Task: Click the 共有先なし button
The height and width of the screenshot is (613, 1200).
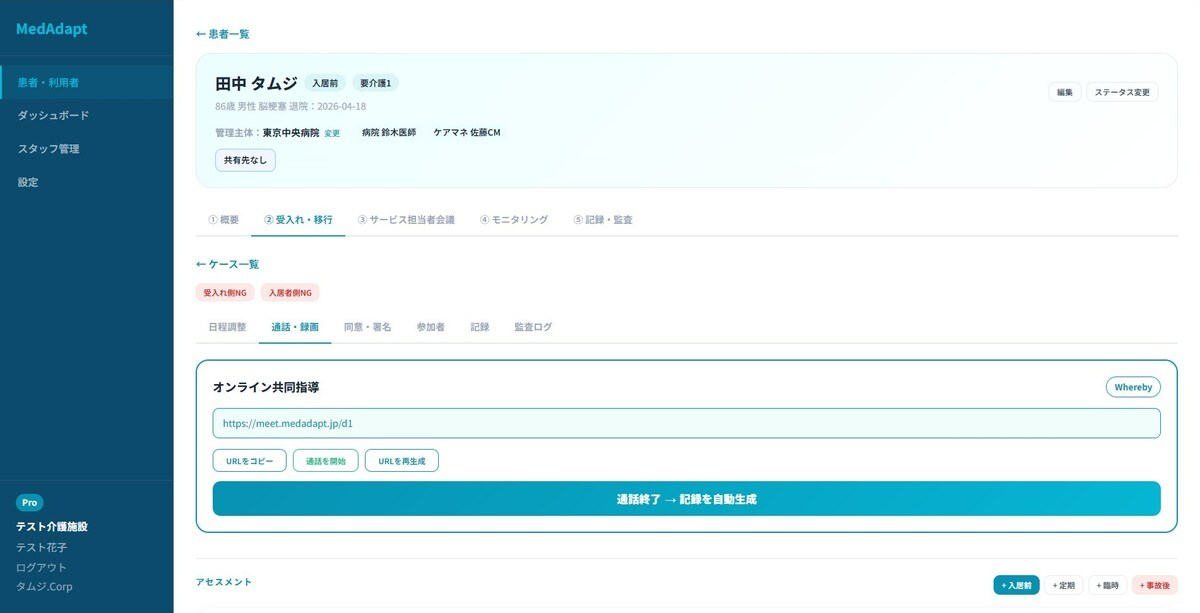Action: point(245,160)
